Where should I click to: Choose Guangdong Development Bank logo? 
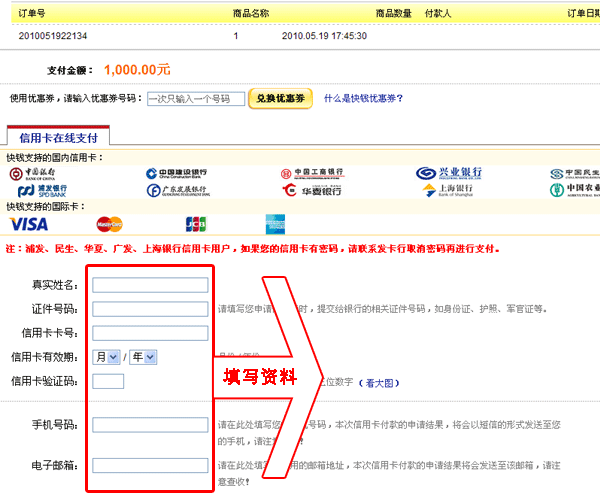[x=176, y=189]
